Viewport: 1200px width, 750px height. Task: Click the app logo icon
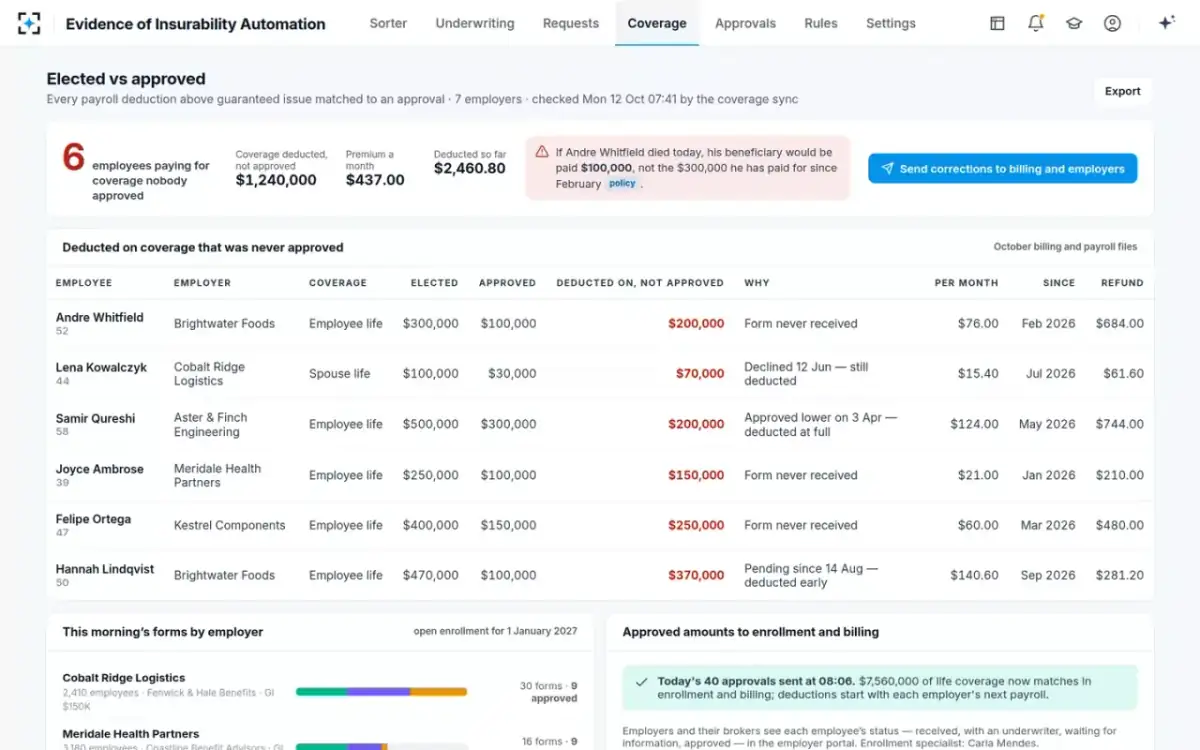point(29,23)
